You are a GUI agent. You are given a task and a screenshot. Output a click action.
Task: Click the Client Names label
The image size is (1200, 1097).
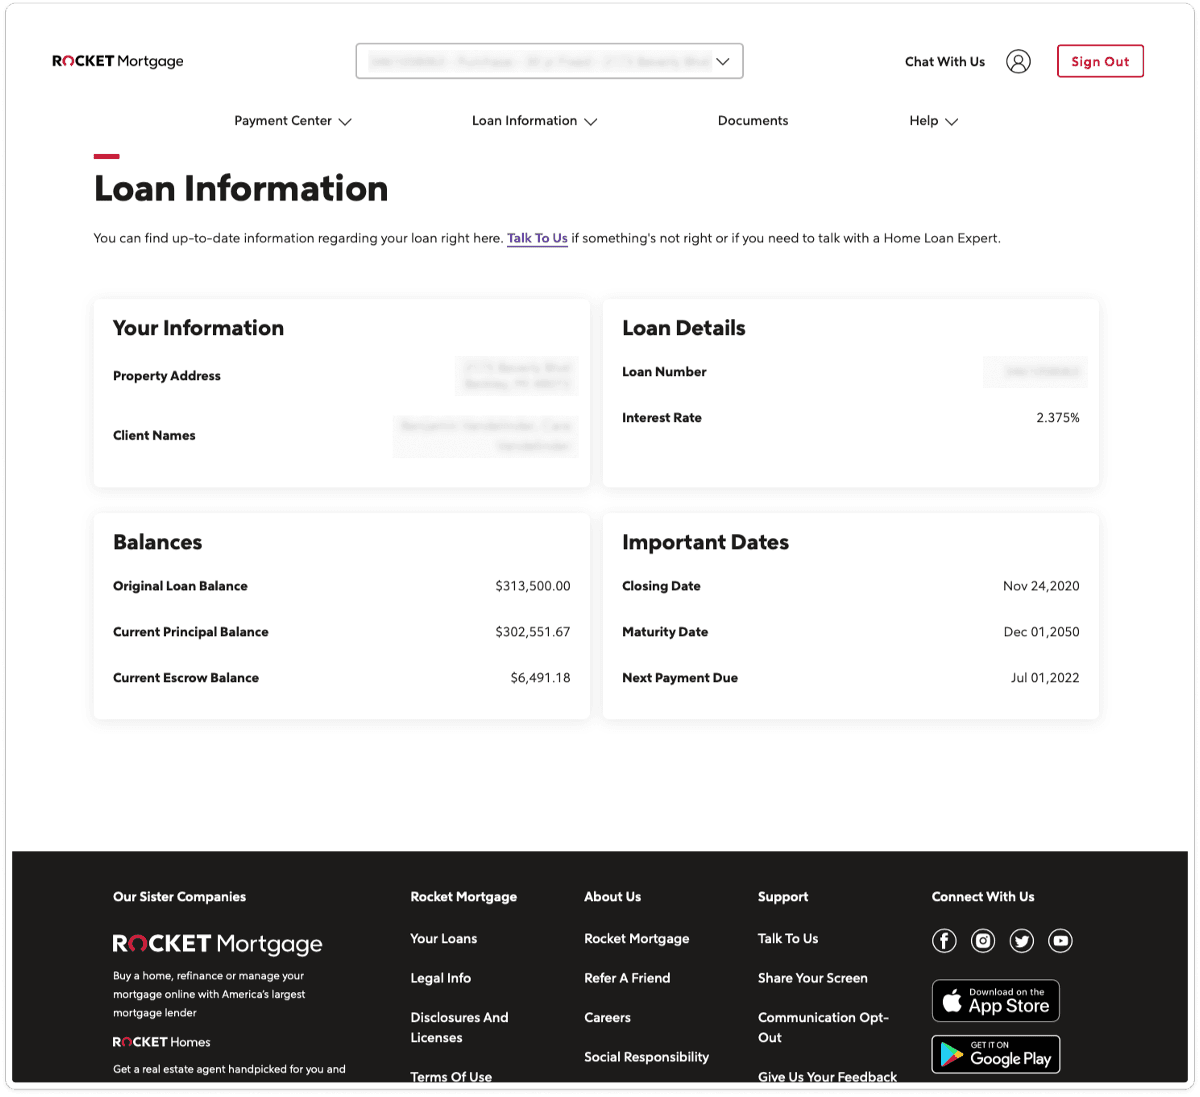coord(154,435)
